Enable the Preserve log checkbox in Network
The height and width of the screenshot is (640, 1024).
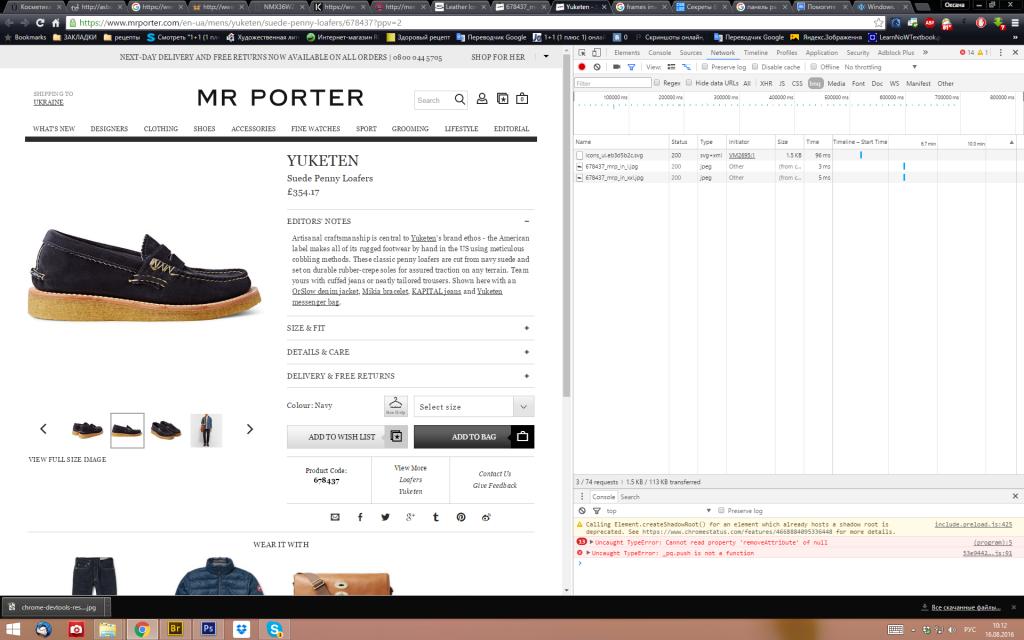705,67
